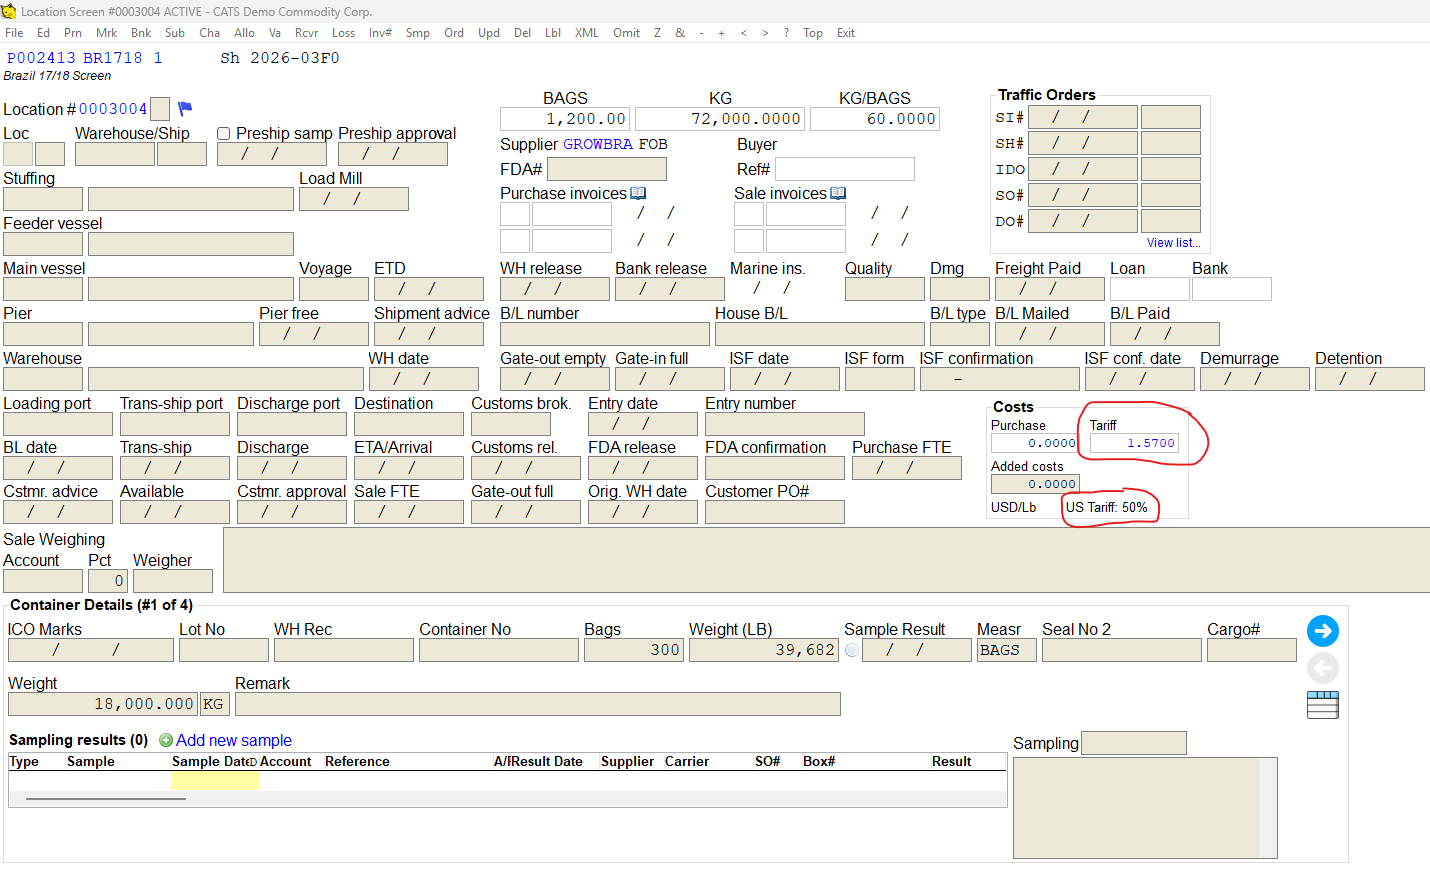This screenshot has width=1430, height=882.
Task: Click the Sampling text field
Action: tap(1134, 743)
